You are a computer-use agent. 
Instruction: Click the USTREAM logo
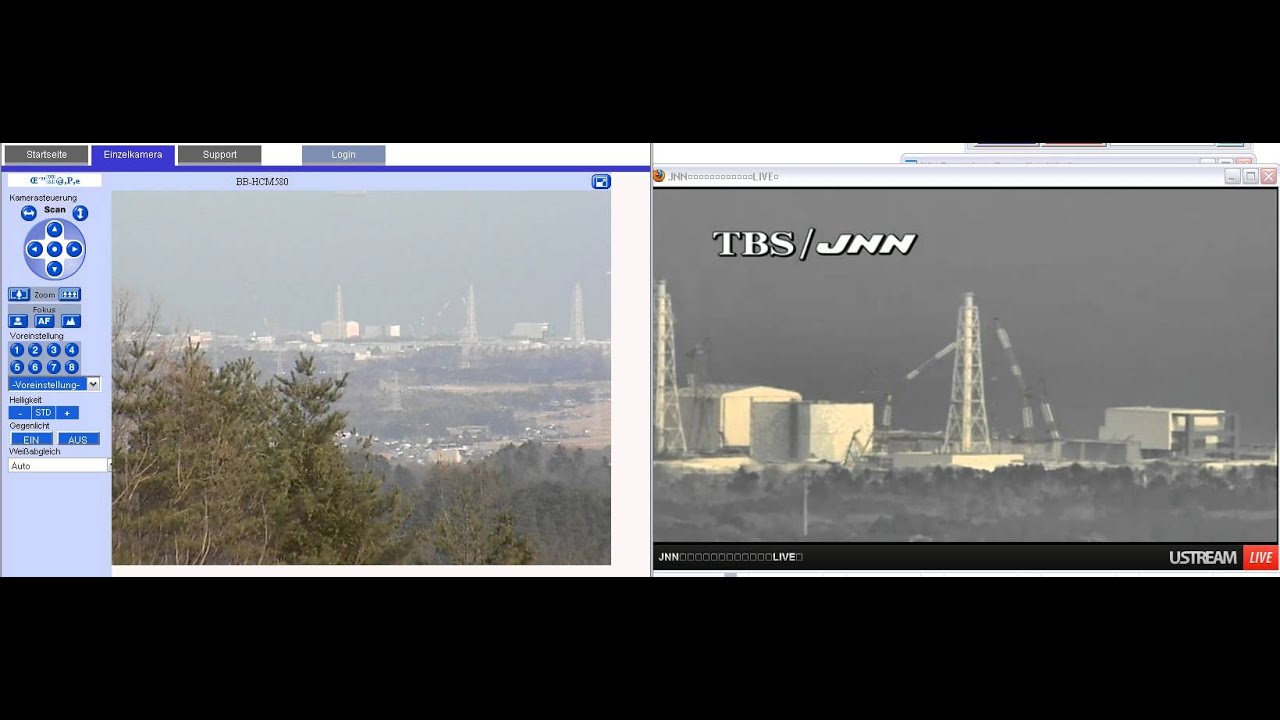pyautogui.click(x=1203, y=558)
